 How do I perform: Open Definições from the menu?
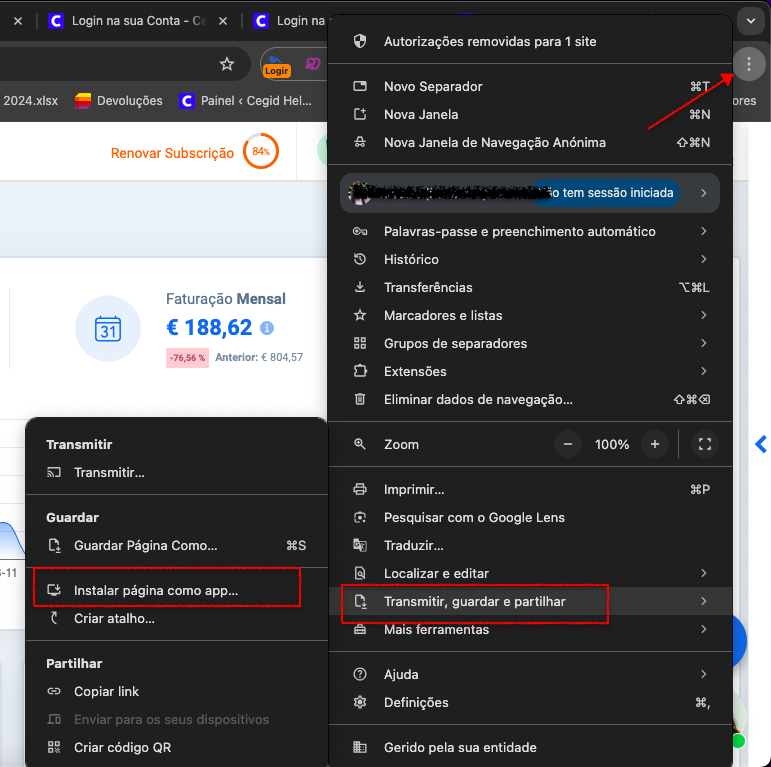[x=416, y=702]
